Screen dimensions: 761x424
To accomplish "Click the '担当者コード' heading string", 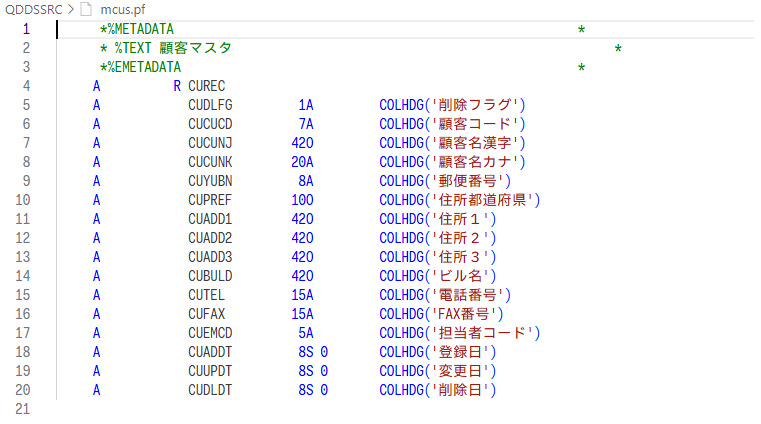I will (484, 333).
